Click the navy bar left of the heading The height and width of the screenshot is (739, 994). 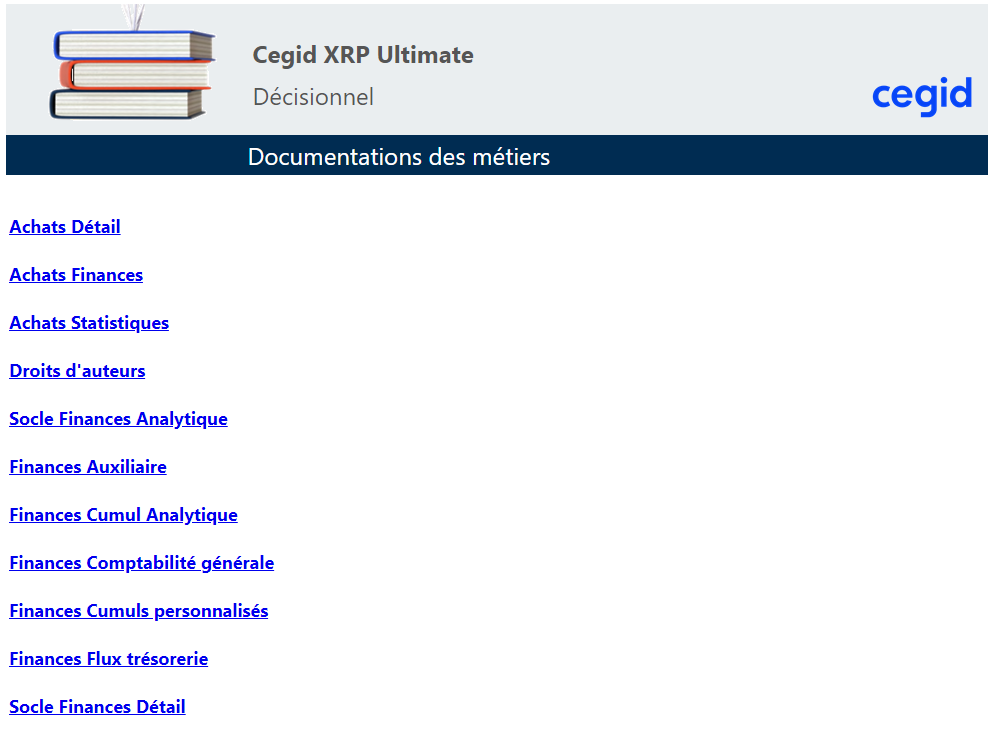point(120,156)
